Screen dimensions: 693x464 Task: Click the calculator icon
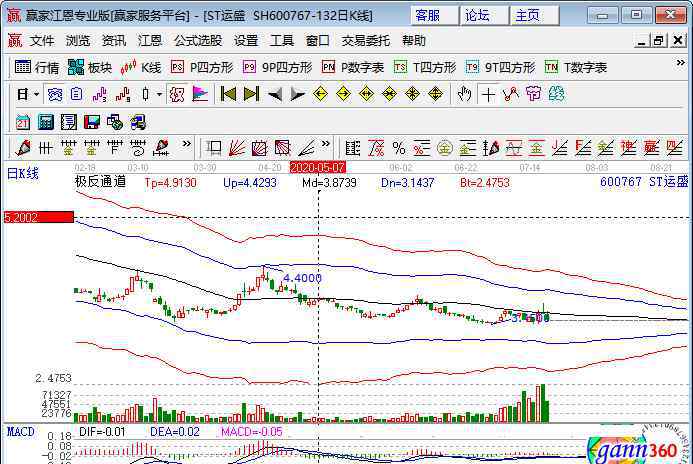[45, 121]
